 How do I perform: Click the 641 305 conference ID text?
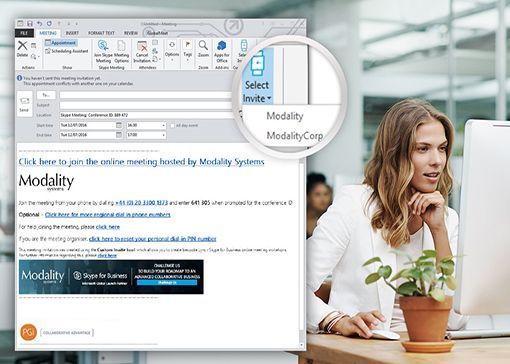[x=200, y=203]
